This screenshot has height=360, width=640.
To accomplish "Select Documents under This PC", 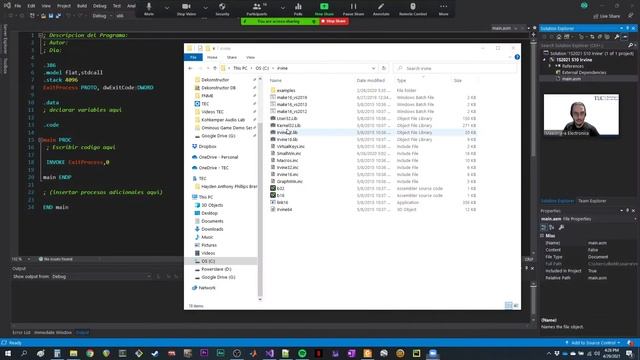I will (x=212, y=221).
